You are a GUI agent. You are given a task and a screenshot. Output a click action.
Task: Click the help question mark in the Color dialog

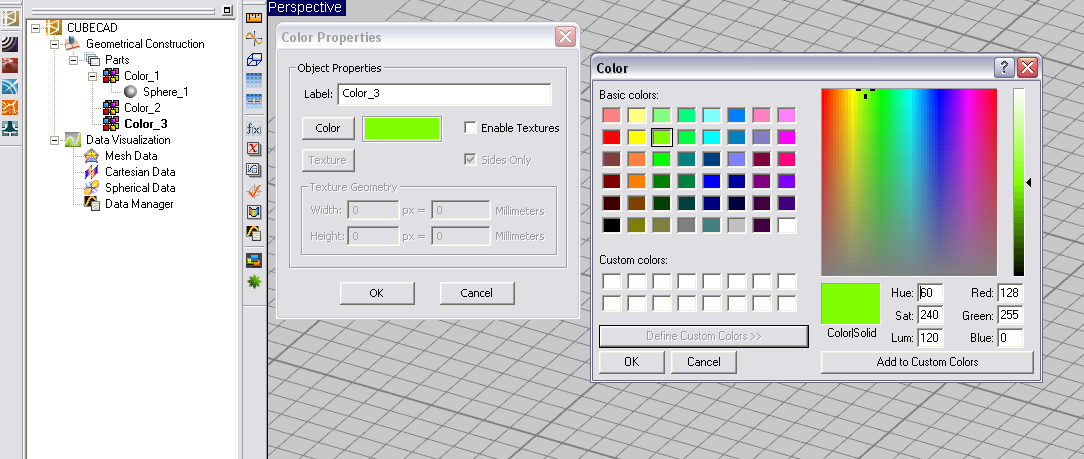click(x=1004, y=68)
